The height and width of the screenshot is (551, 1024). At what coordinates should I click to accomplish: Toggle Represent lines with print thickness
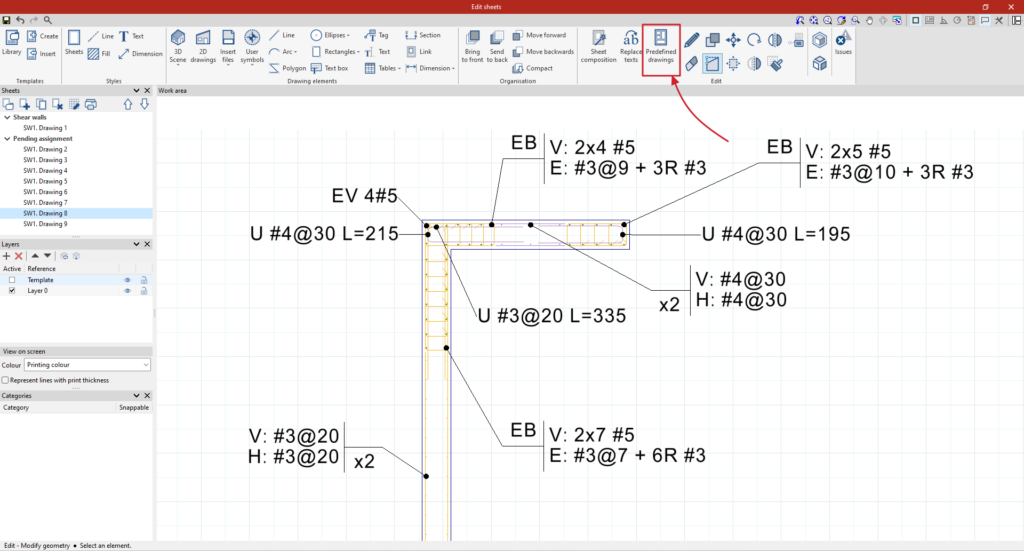[x=5, y=380]
